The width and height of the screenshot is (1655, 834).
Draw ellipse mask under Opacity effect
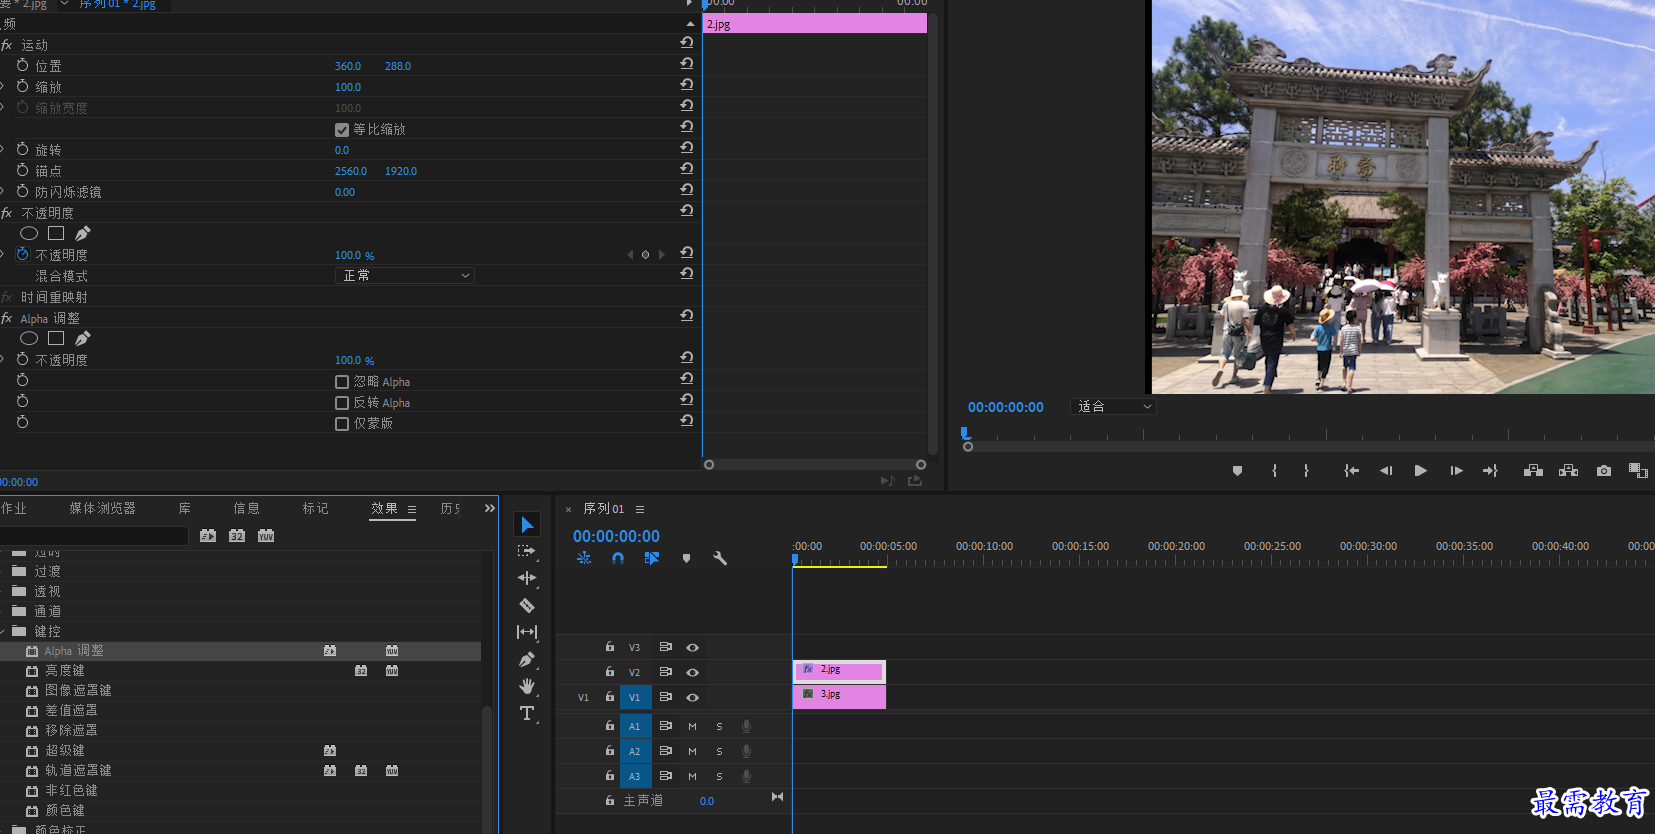click(x=29, y=234)
